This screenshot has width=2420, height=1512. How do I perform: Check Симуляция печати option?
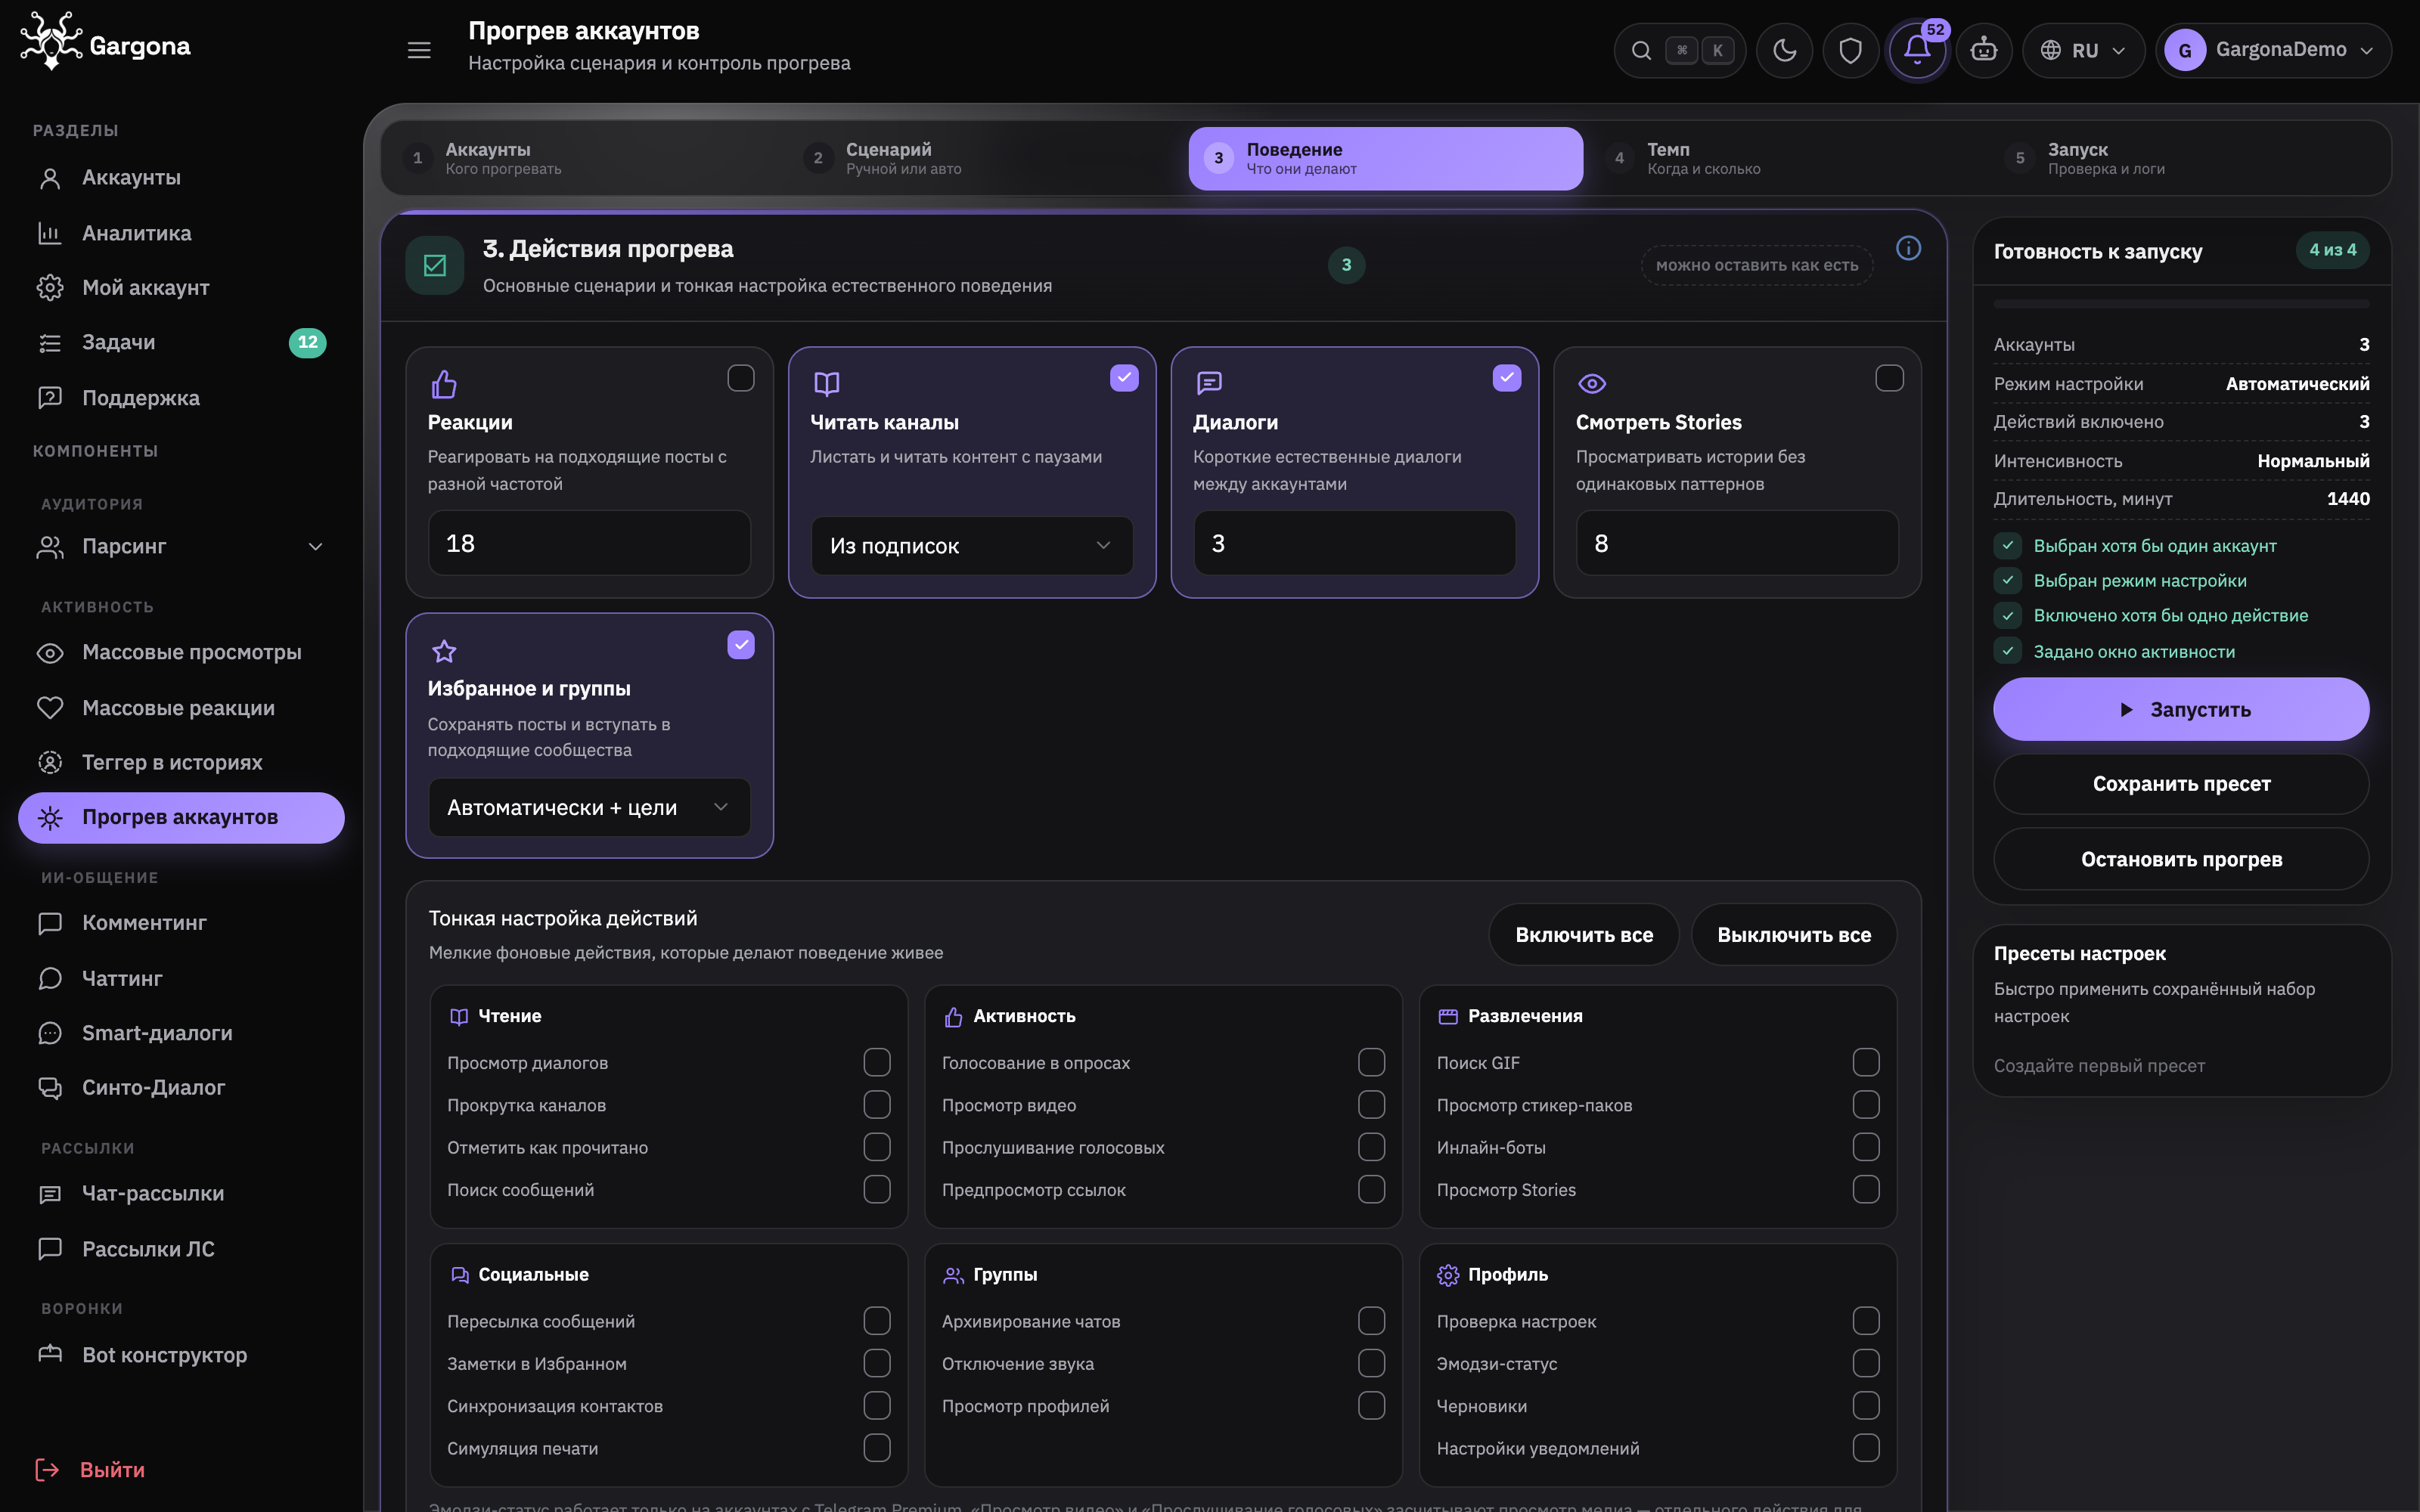pos(877,1448)
